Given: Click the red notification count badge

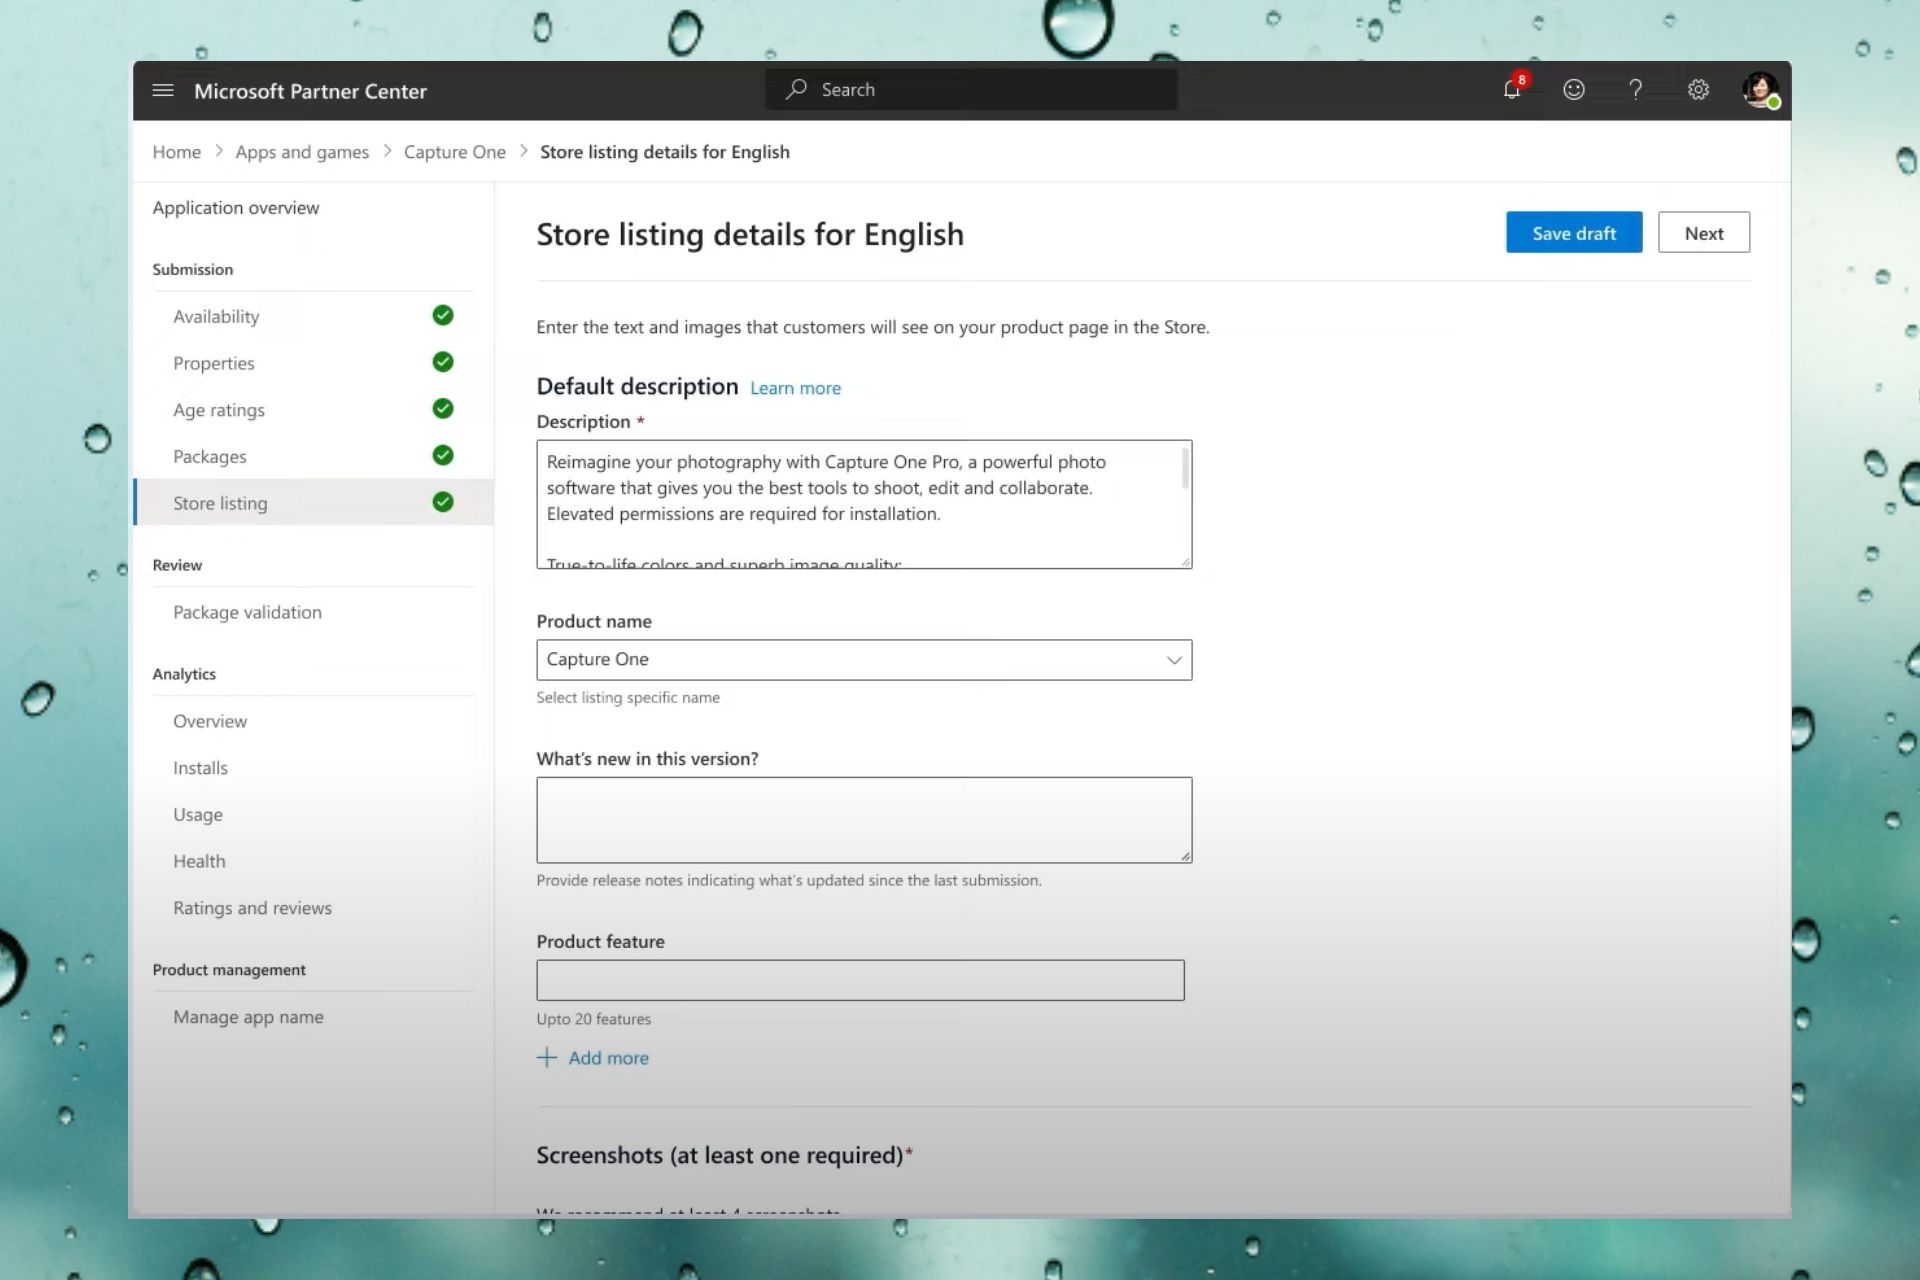Looking at the screenshot, I should click(x=1521, y=80).
